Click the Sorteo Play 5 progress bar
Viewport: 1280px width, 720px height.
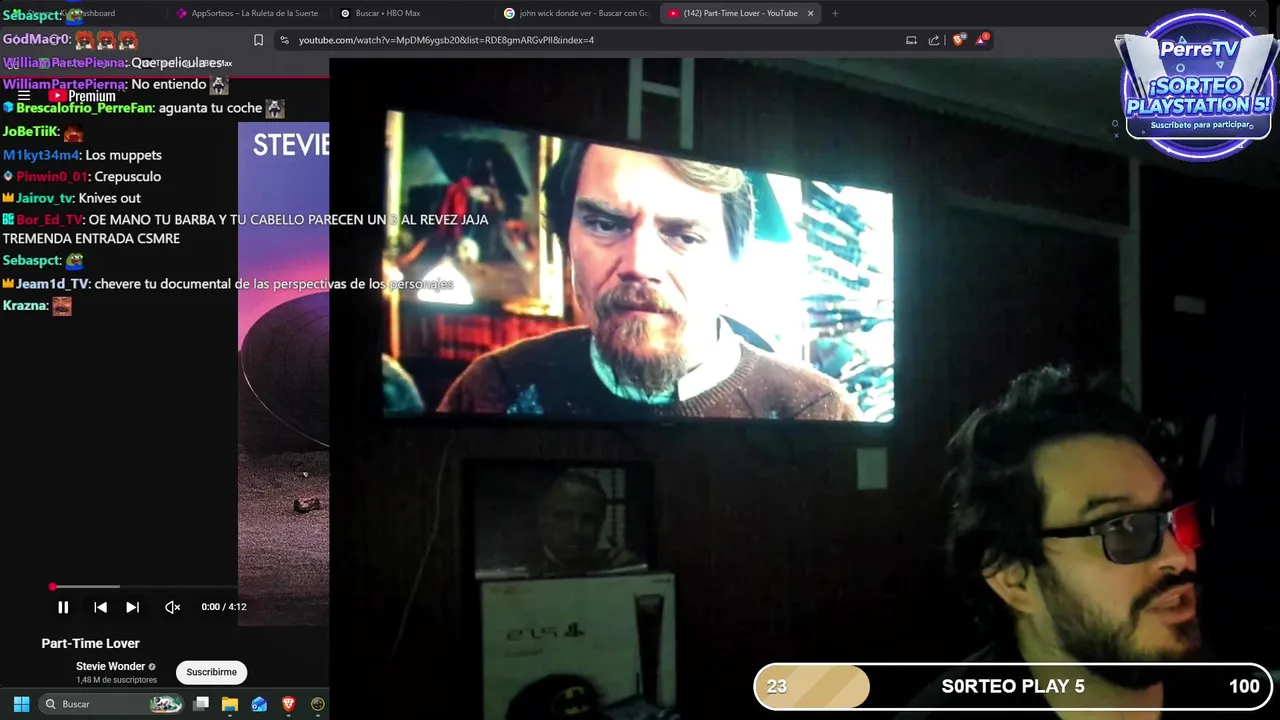pyautogui.click(x=1012, y=686)
